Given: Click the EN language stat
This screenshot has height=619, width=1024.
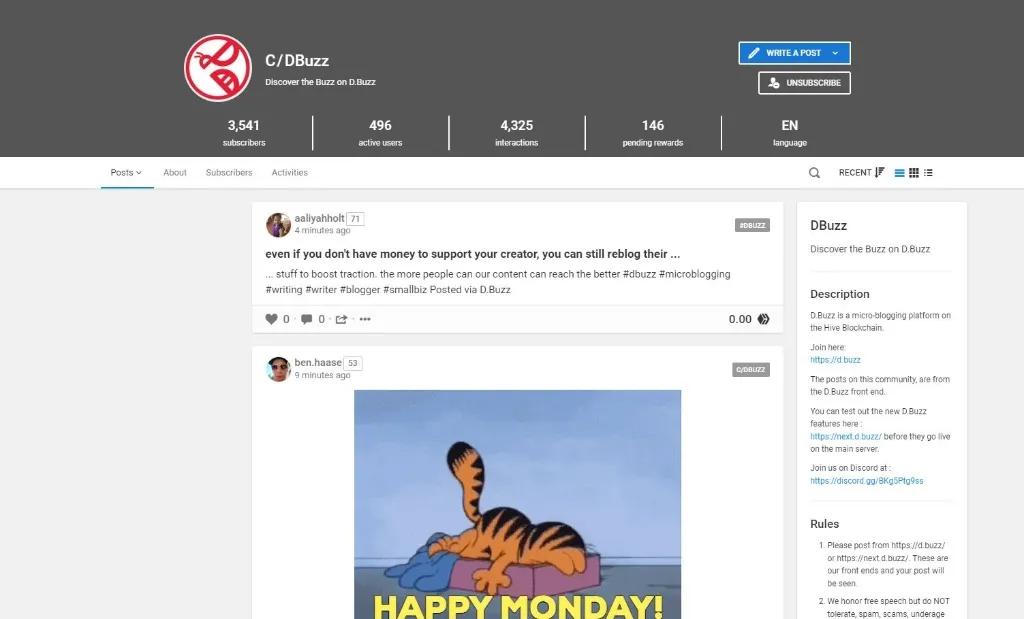Looking at the screenshot, I should pos(790,133).
